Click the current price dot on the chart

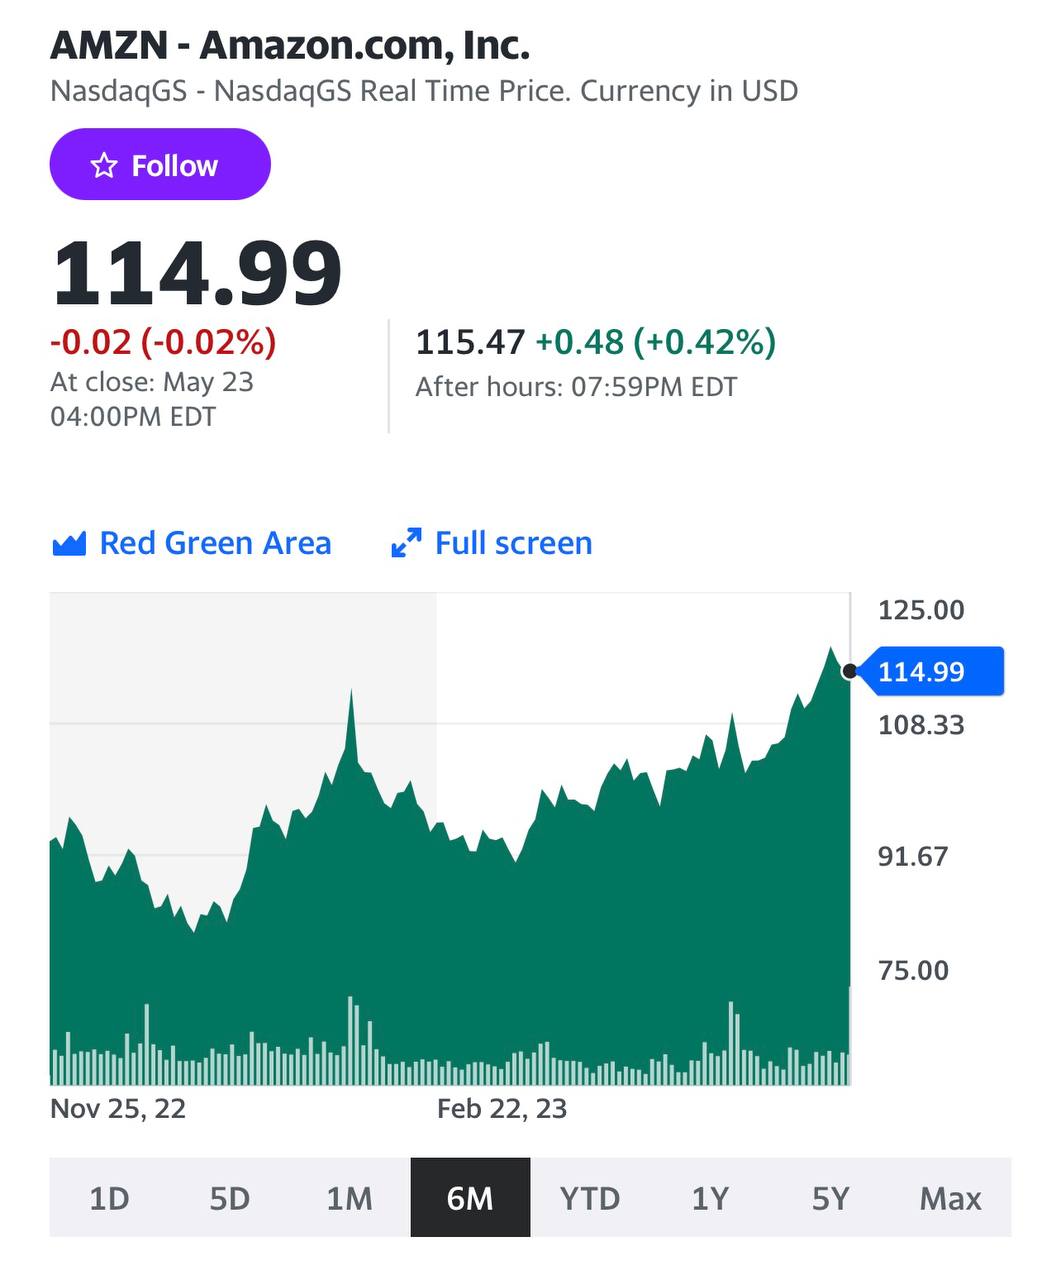[849, 671]
